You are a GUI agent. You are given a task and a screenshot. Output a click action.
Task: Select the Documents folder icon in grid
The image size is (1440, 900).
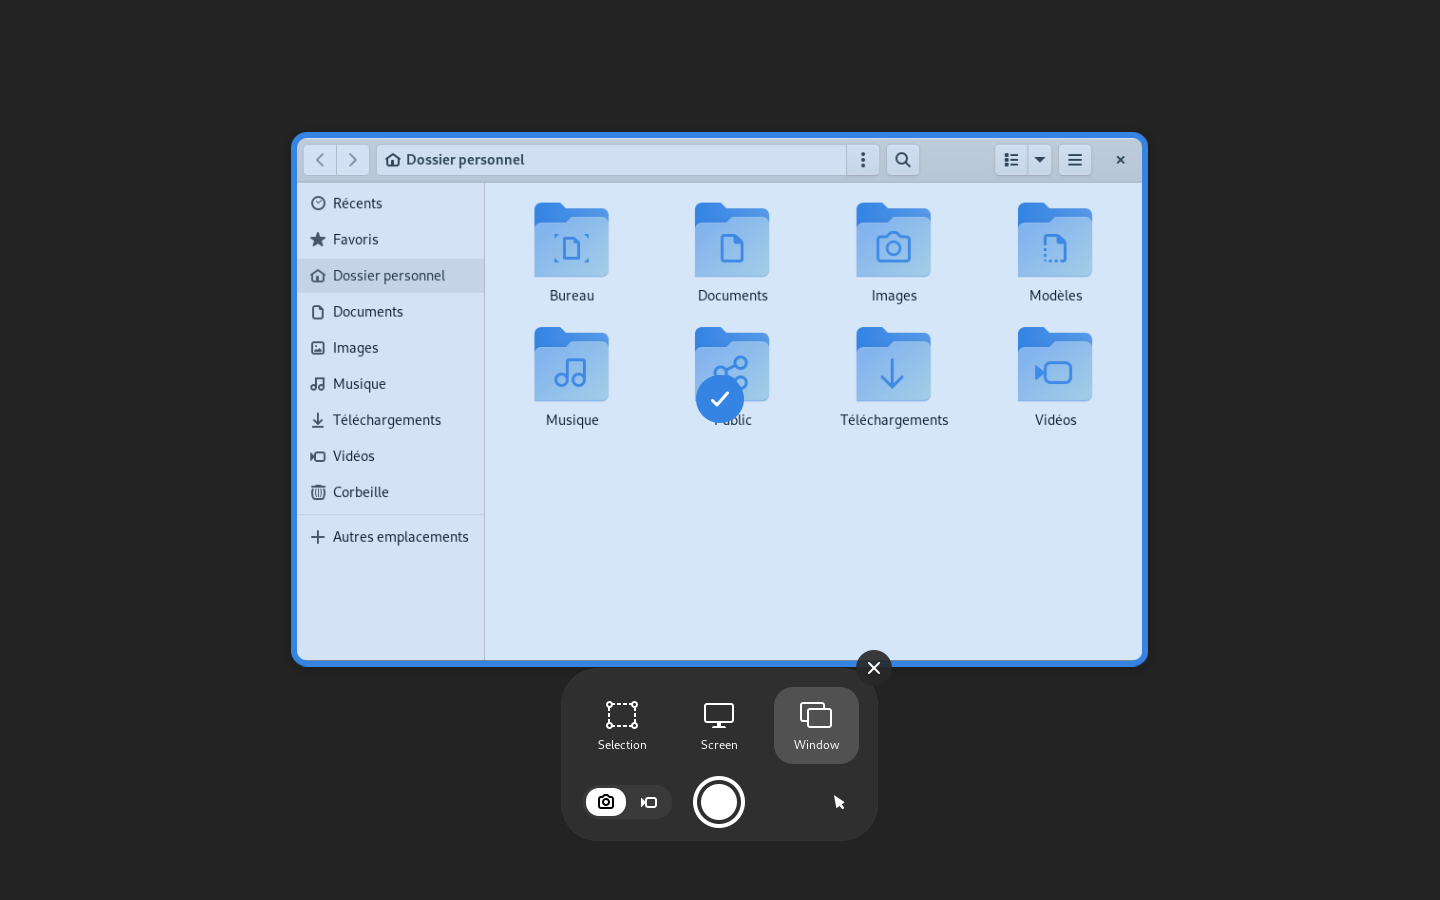point(732,240)
